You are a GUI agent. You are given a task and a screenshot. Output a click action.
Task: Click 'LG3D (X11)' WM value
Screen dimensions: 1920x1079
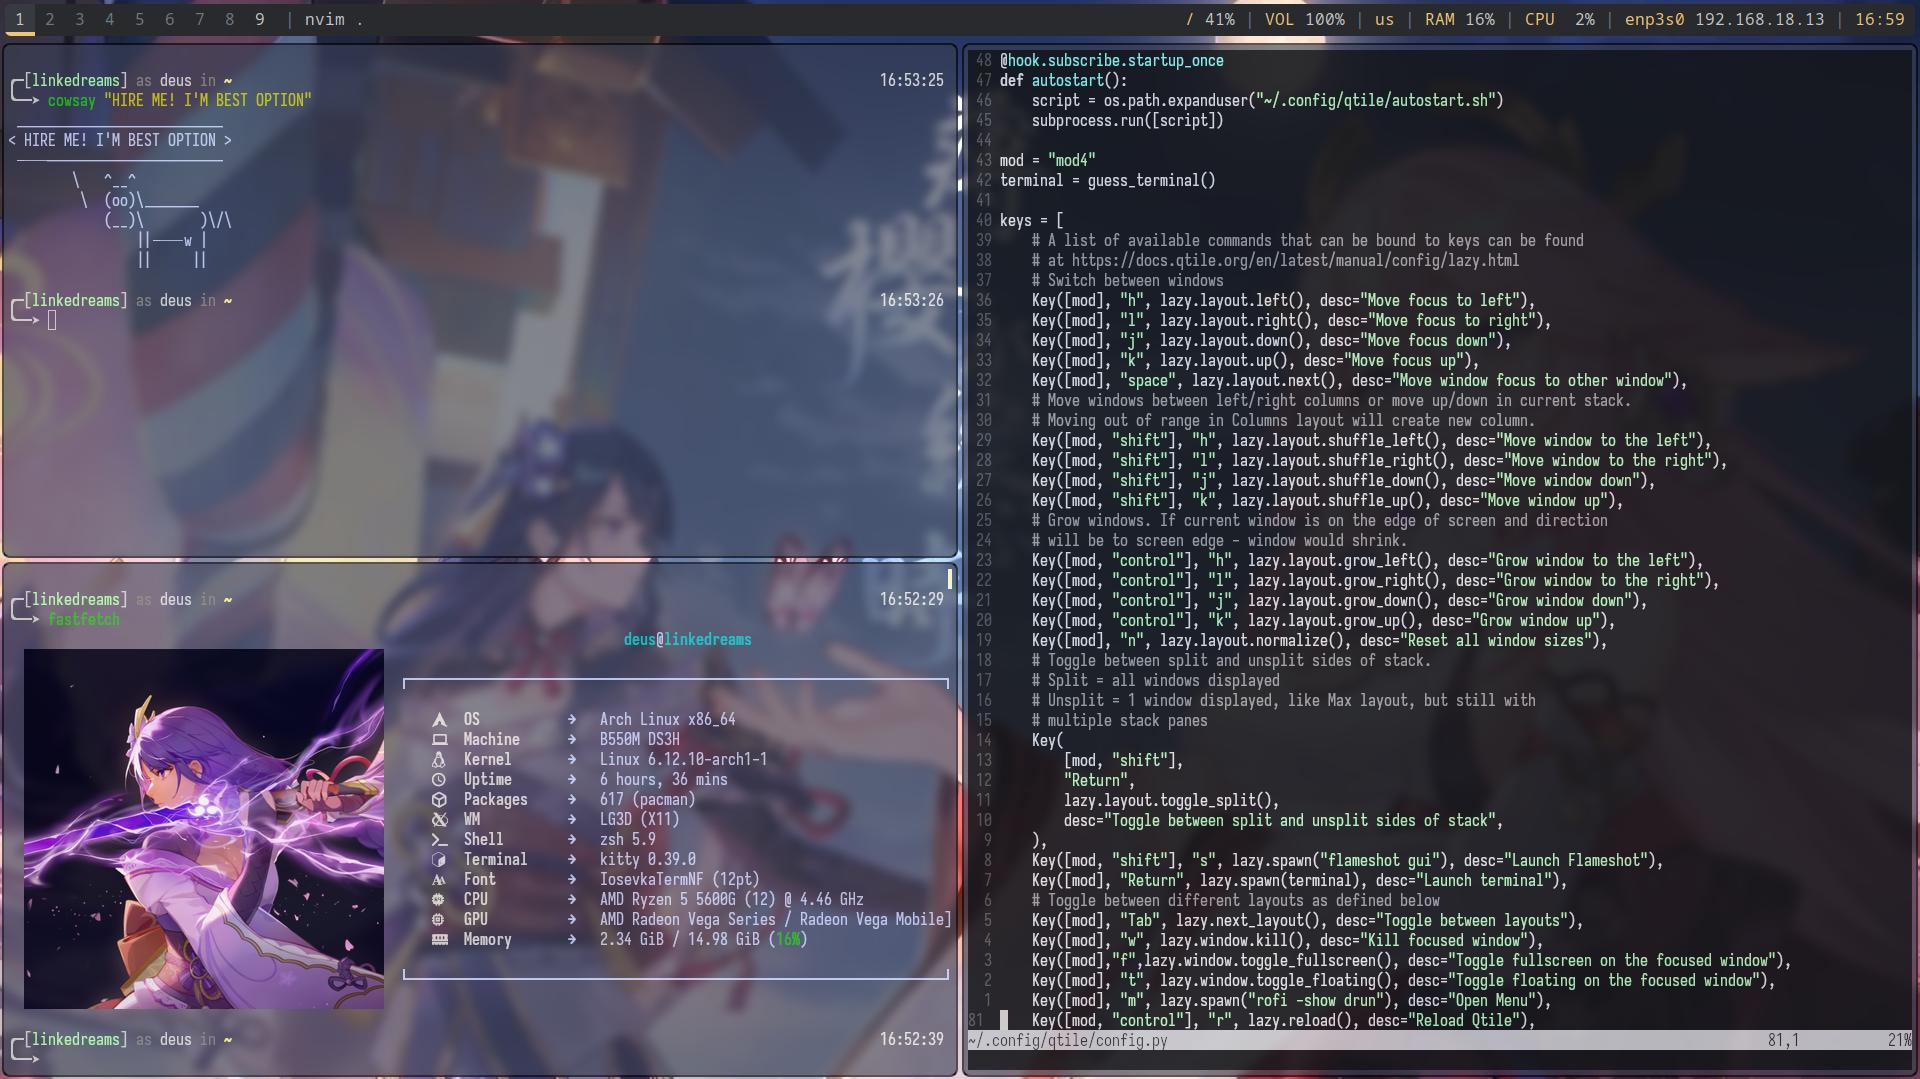pyautogui.click(x=639, y=819)
